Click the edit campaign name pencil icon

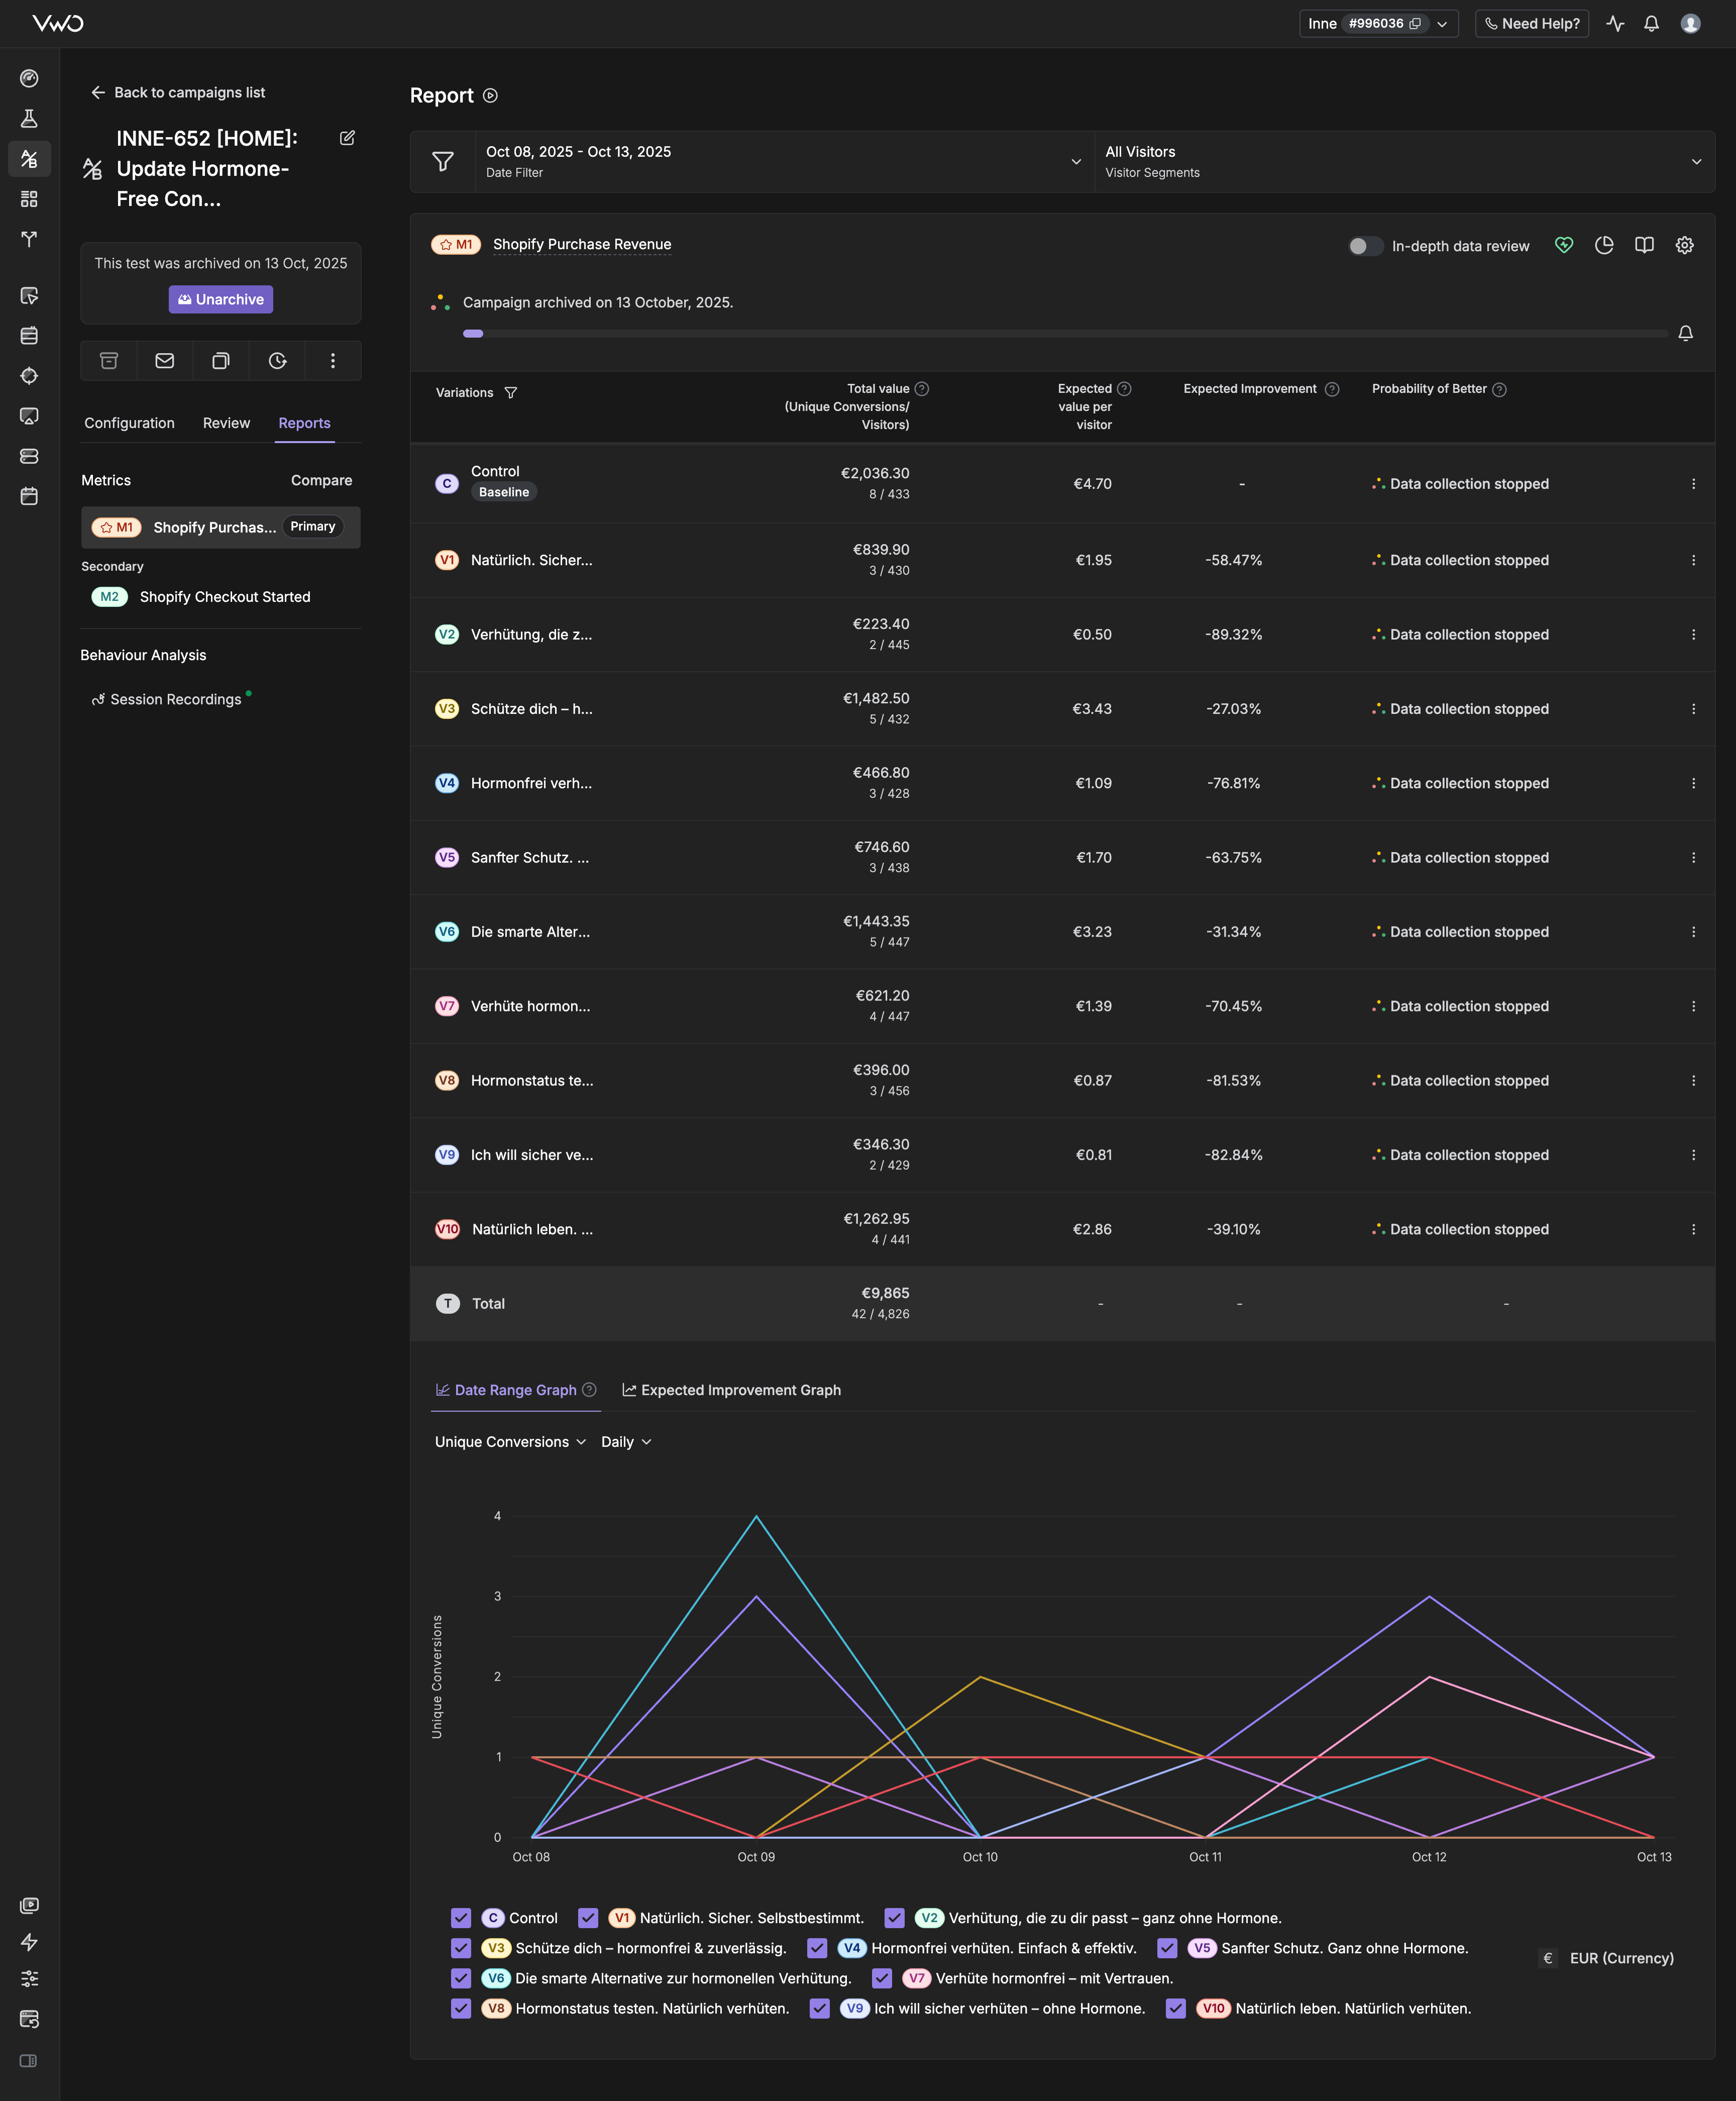click(x=347, y=138)
